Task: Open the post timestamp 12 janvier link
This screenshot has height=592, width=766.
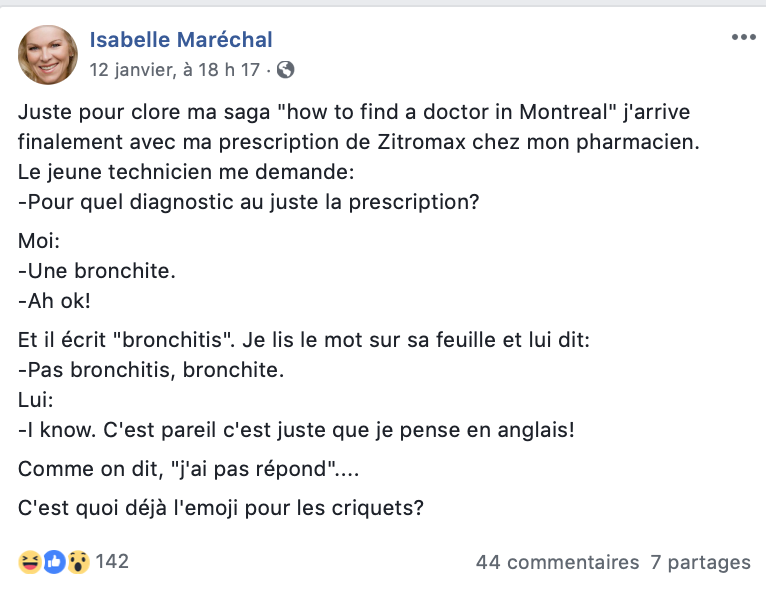Action: click(174, 70)
